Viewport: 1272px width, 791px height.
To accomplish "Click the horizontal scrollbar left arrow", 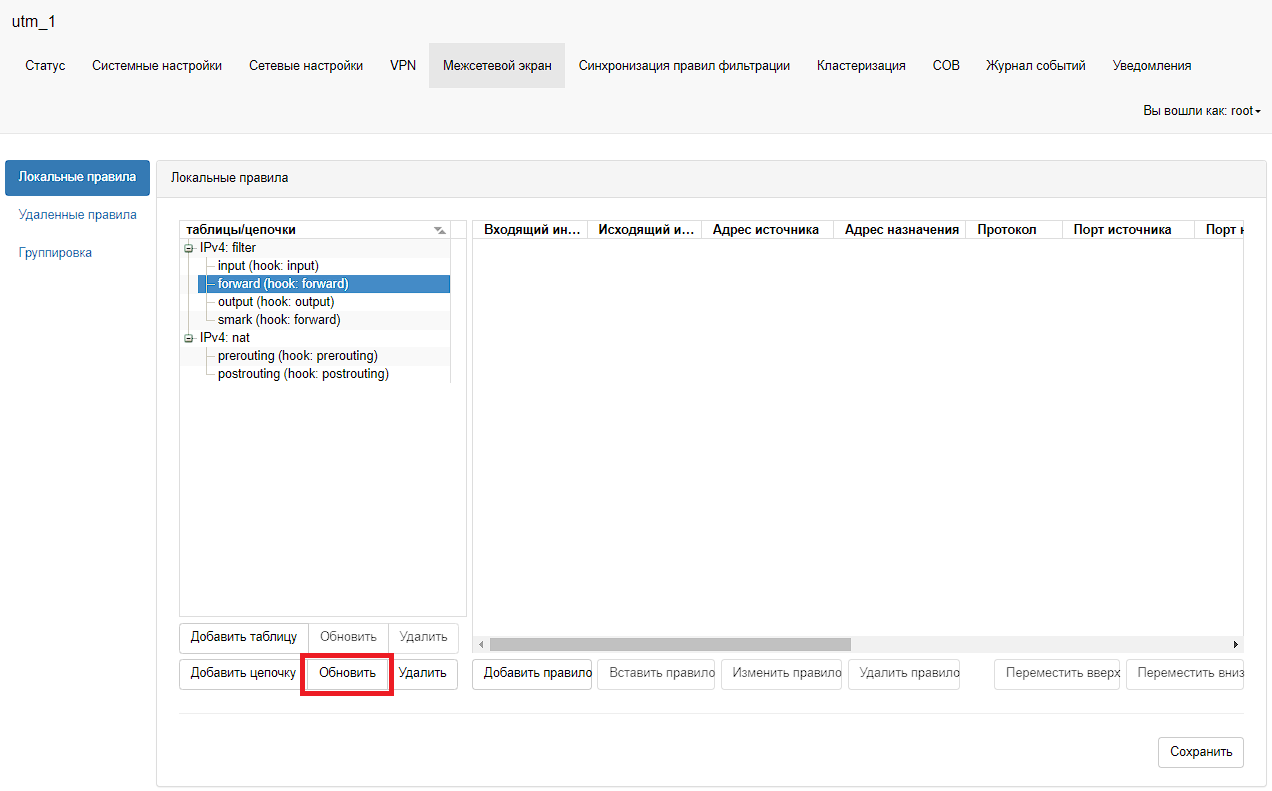I will (x=481, y=645).
